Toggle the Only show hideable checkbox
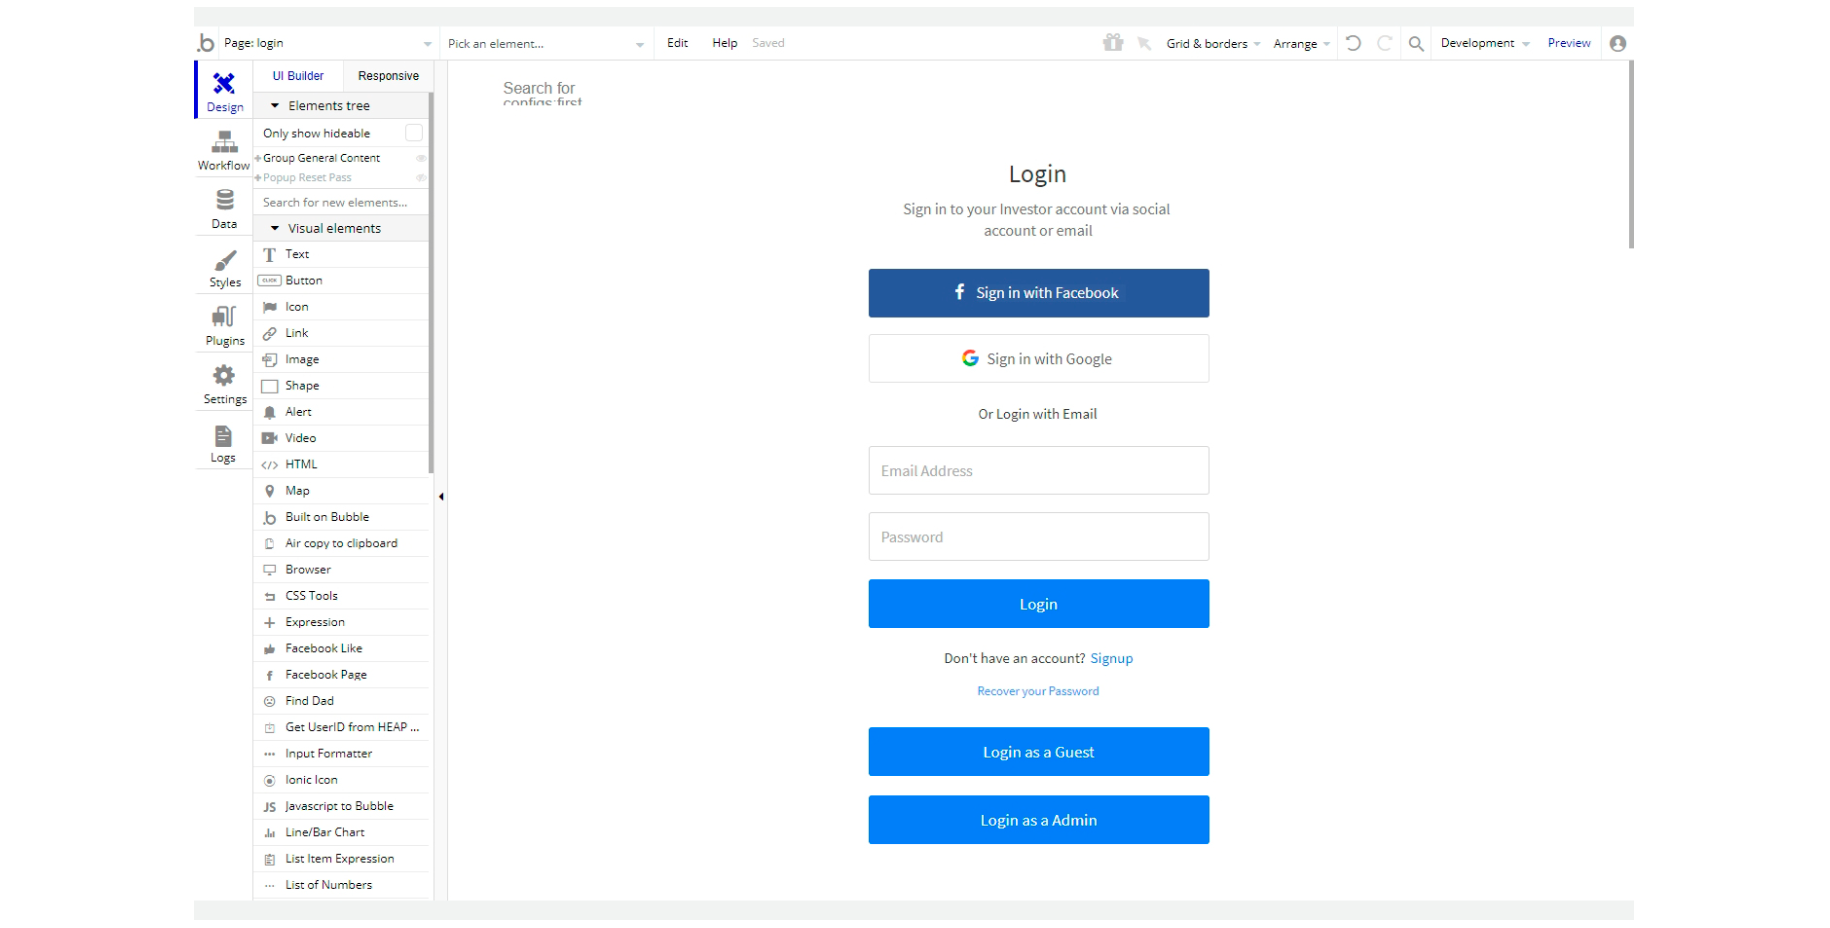Image resolution: width=1830 pixels, height=928 pixels. (x=413, y=133)
